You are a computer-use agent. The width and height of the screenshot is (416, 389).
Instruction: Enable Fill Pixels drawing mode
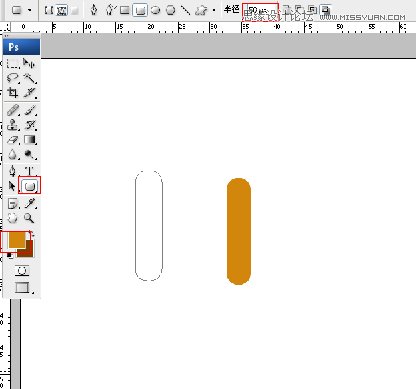[x=74, y=10]
